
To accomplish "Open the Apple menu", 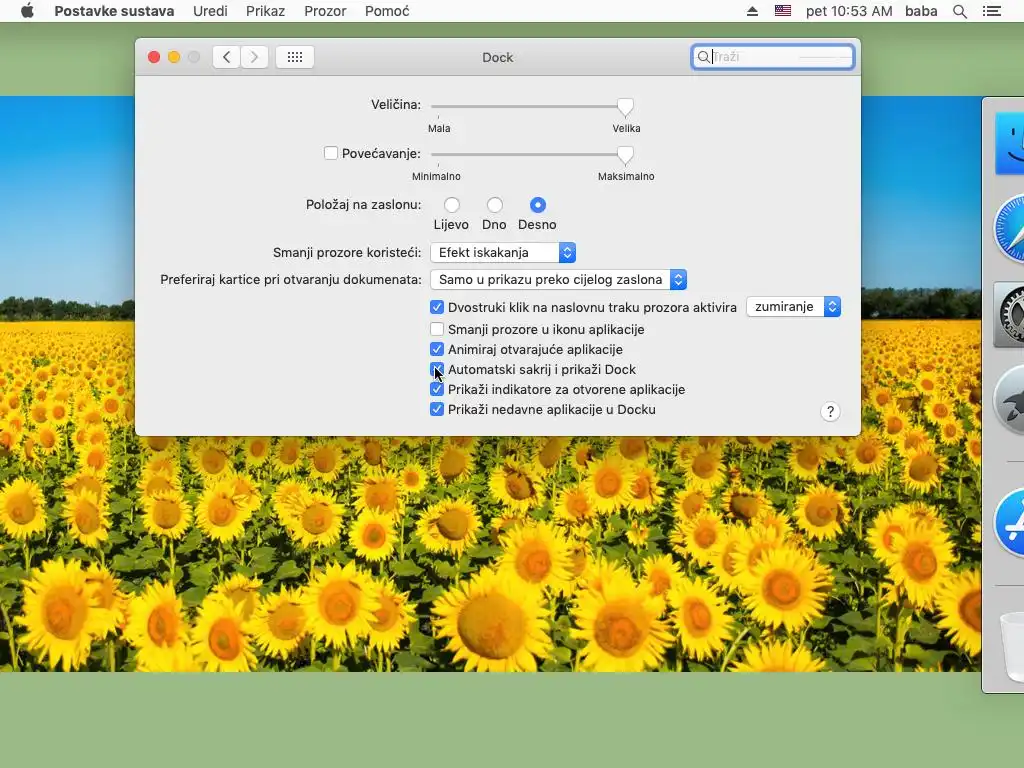I will [27, 11].
